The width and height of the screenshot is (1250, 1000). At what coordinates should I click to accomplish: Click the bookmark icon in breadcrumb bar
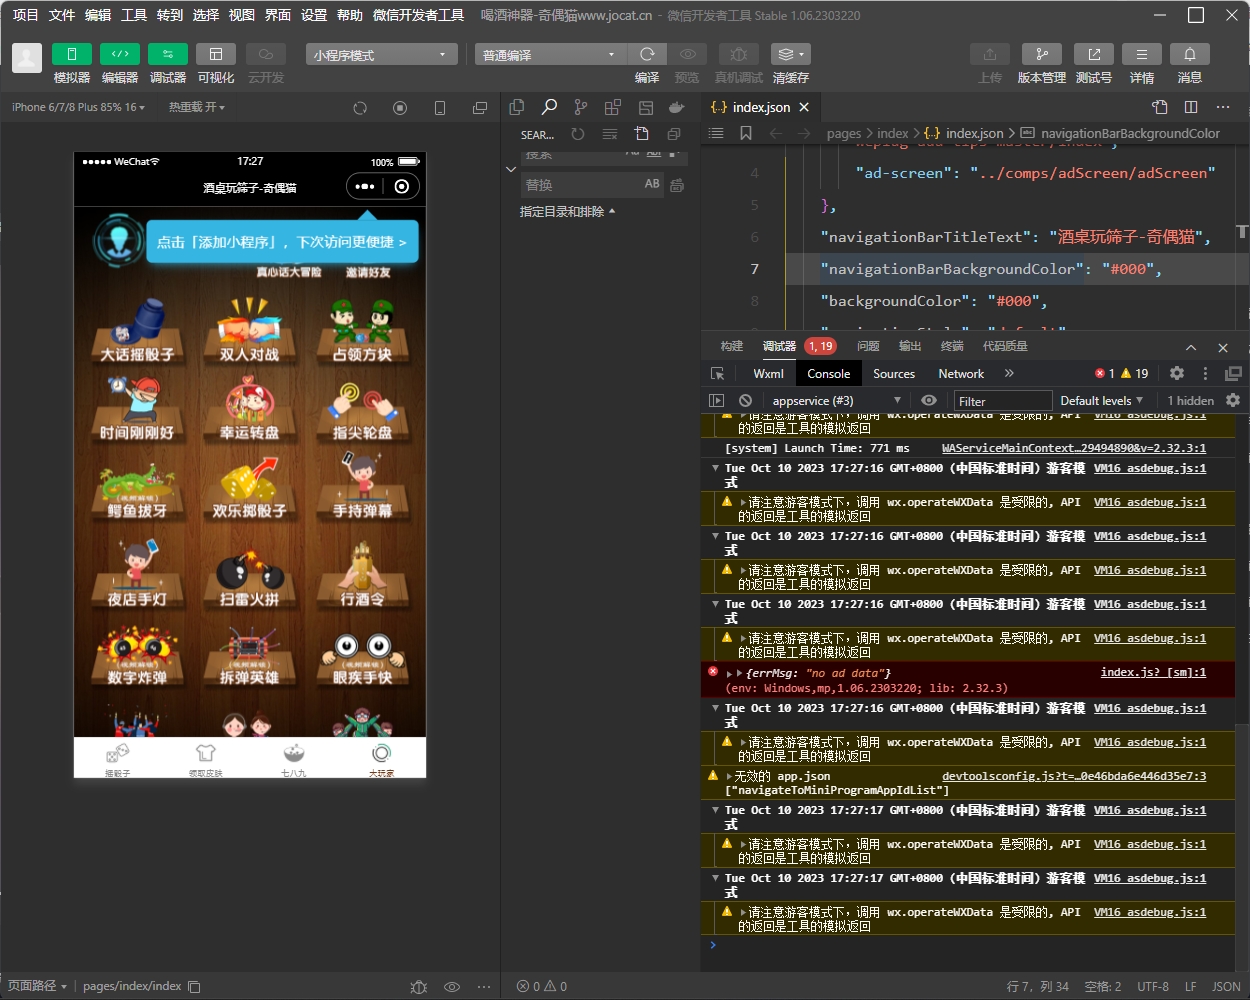tap(746, 133)
